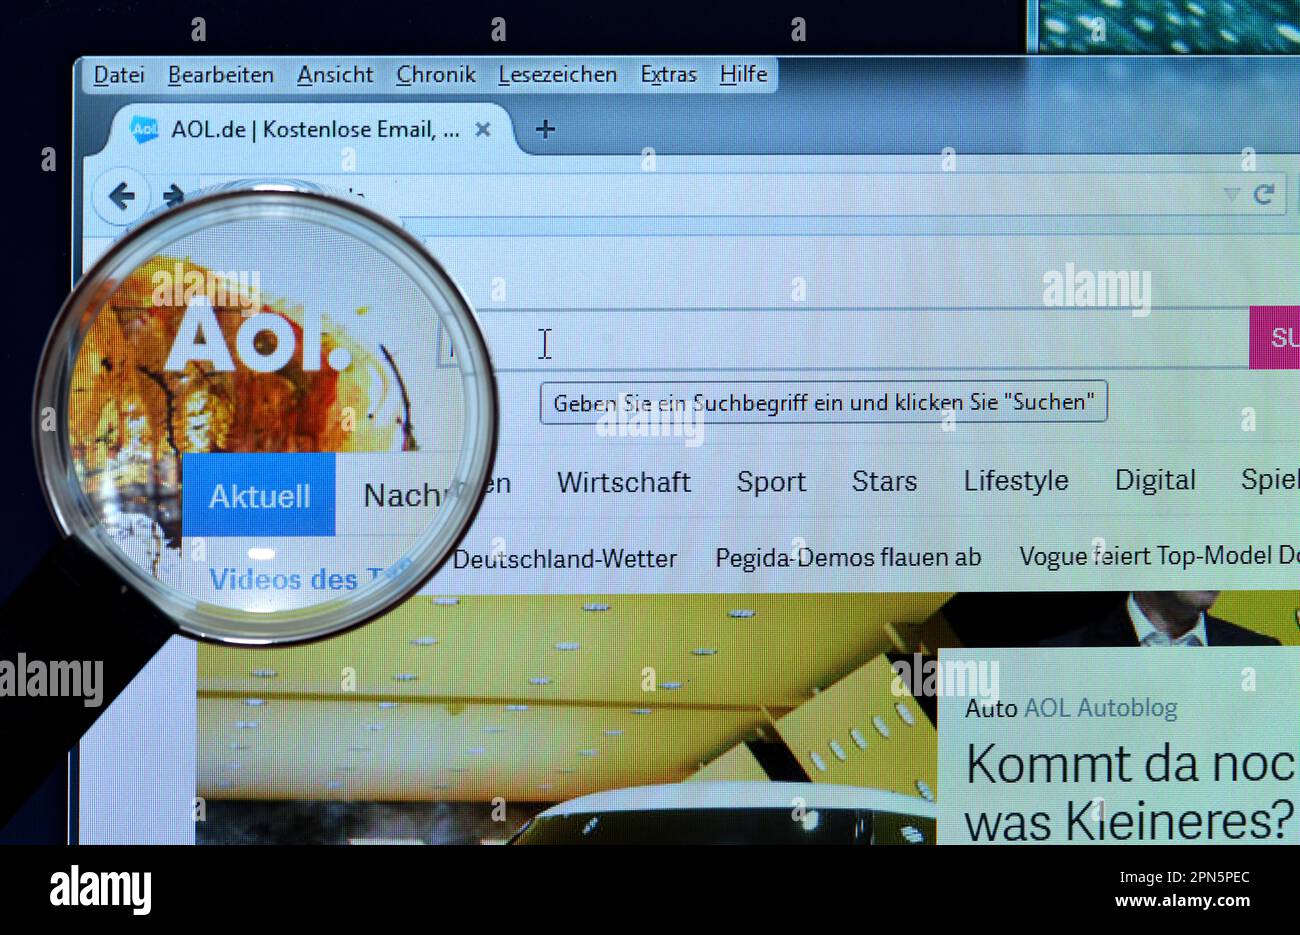Open the Sport section
The image size is (1300, 935).
[x=771, y=482]
